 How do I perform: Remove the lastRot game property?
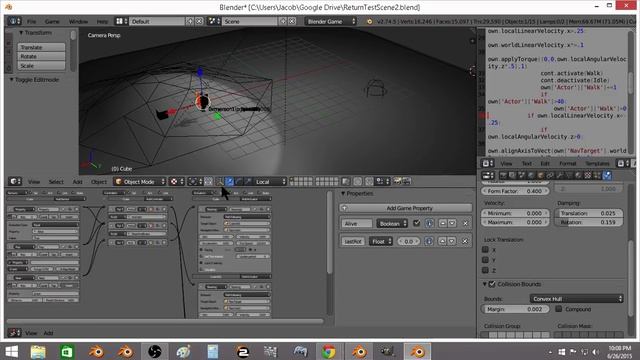pos(465,241)
